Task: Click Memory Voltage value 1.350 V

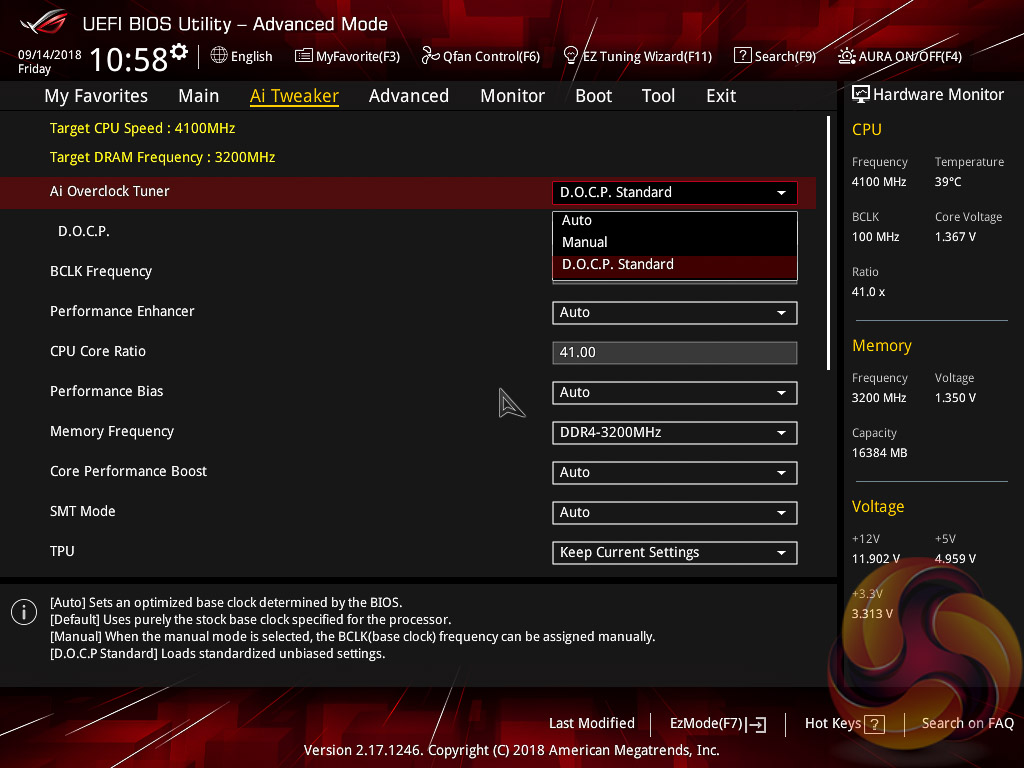Action: [x=955, y=398]
